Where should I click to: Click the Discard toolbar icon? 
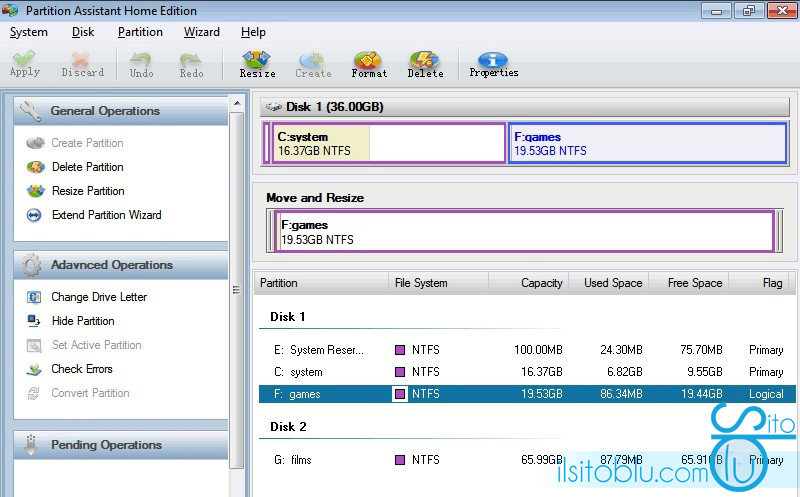(82, 64)
